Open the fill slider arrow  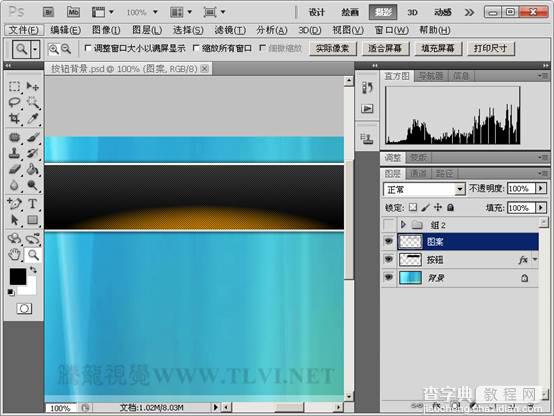coord(541,207)
